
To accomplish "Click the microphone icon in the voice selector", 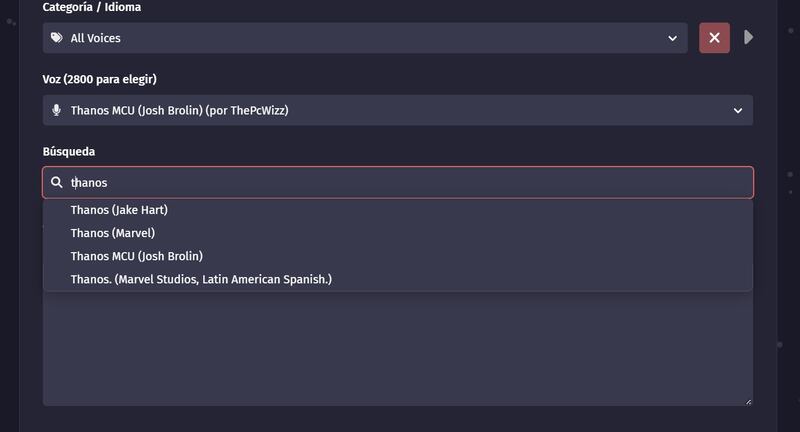I will (57, 110).
